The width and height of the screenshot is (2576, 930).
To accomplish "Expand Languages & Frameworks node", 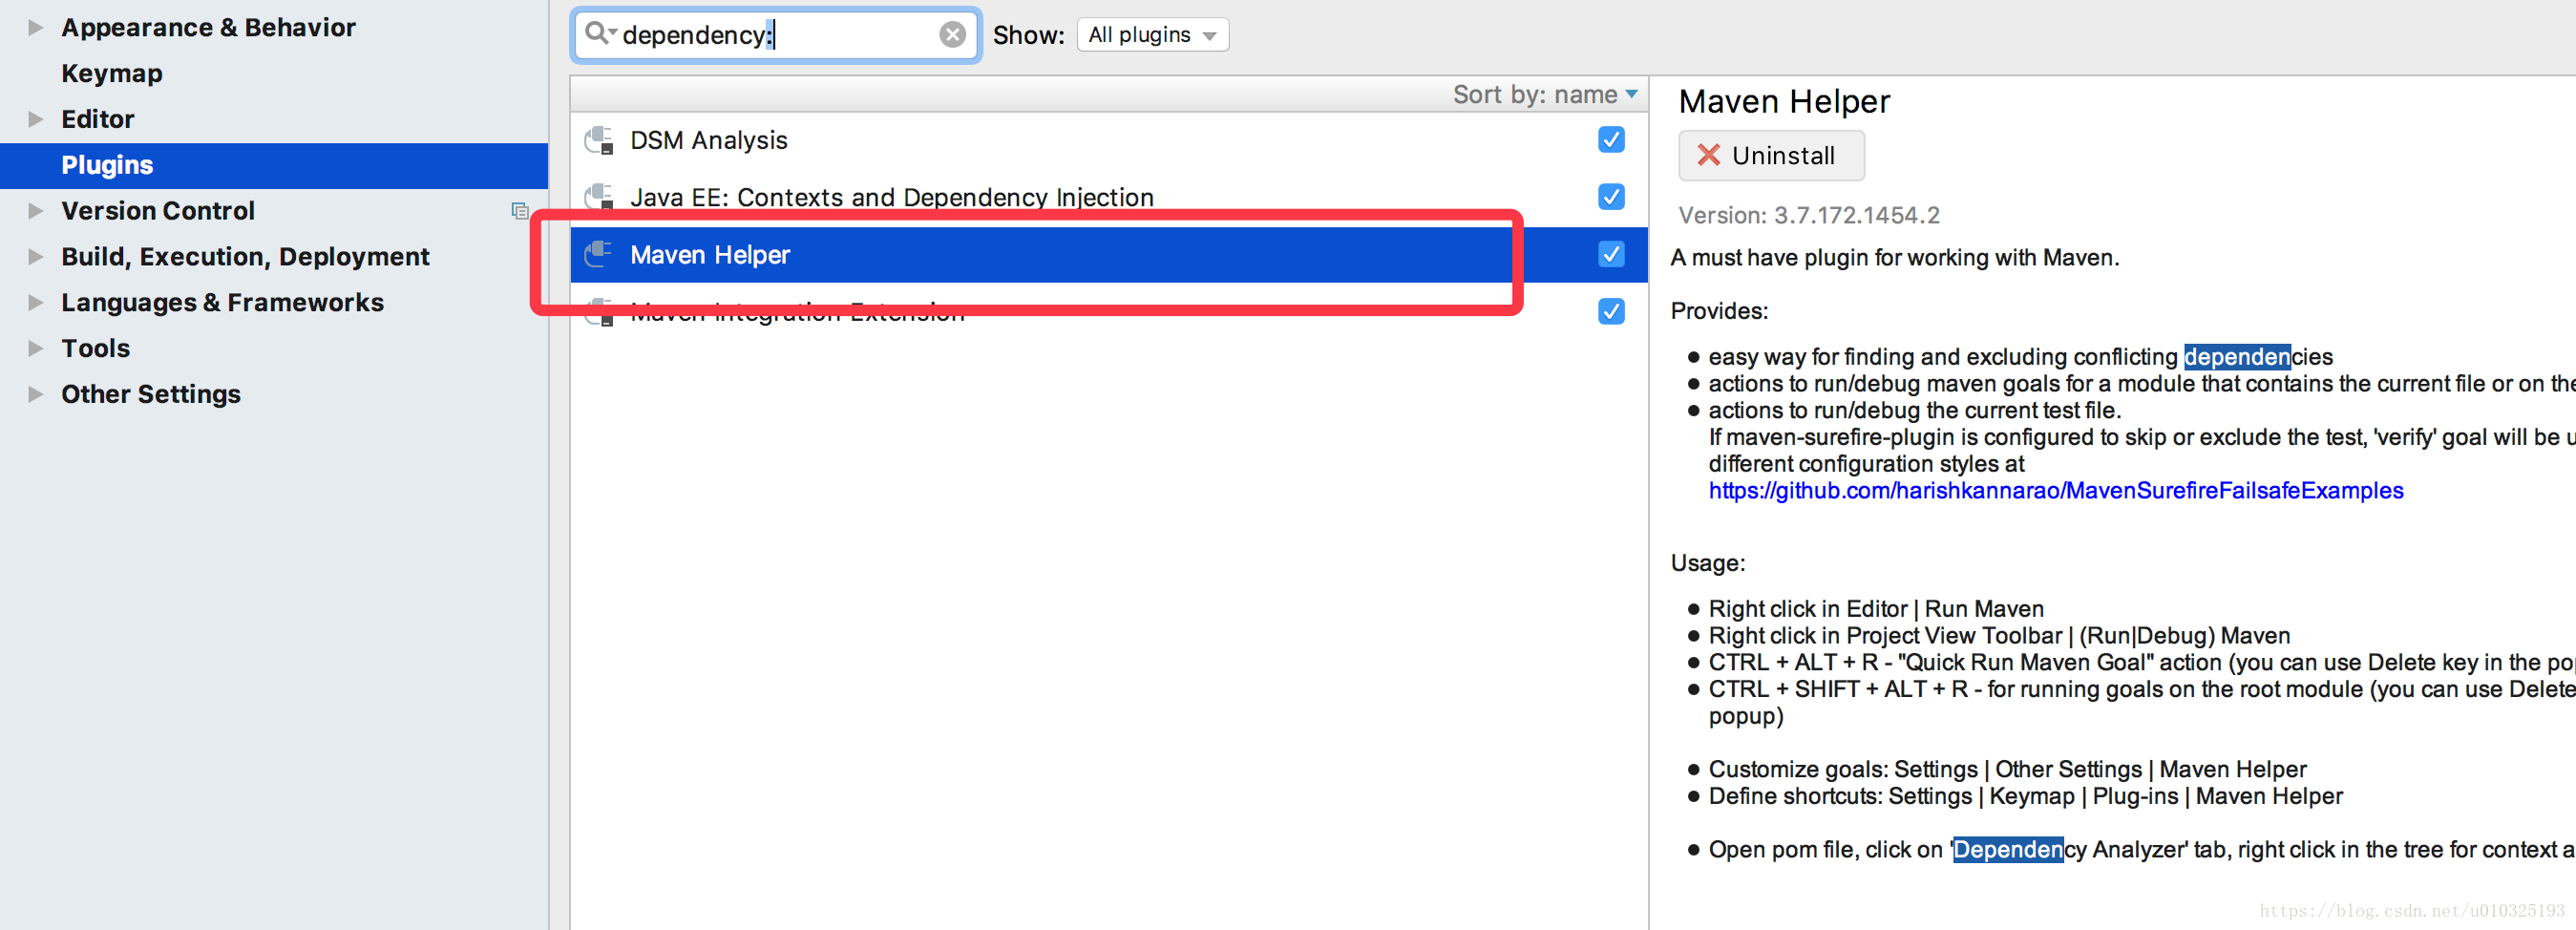I will (35, 303).
